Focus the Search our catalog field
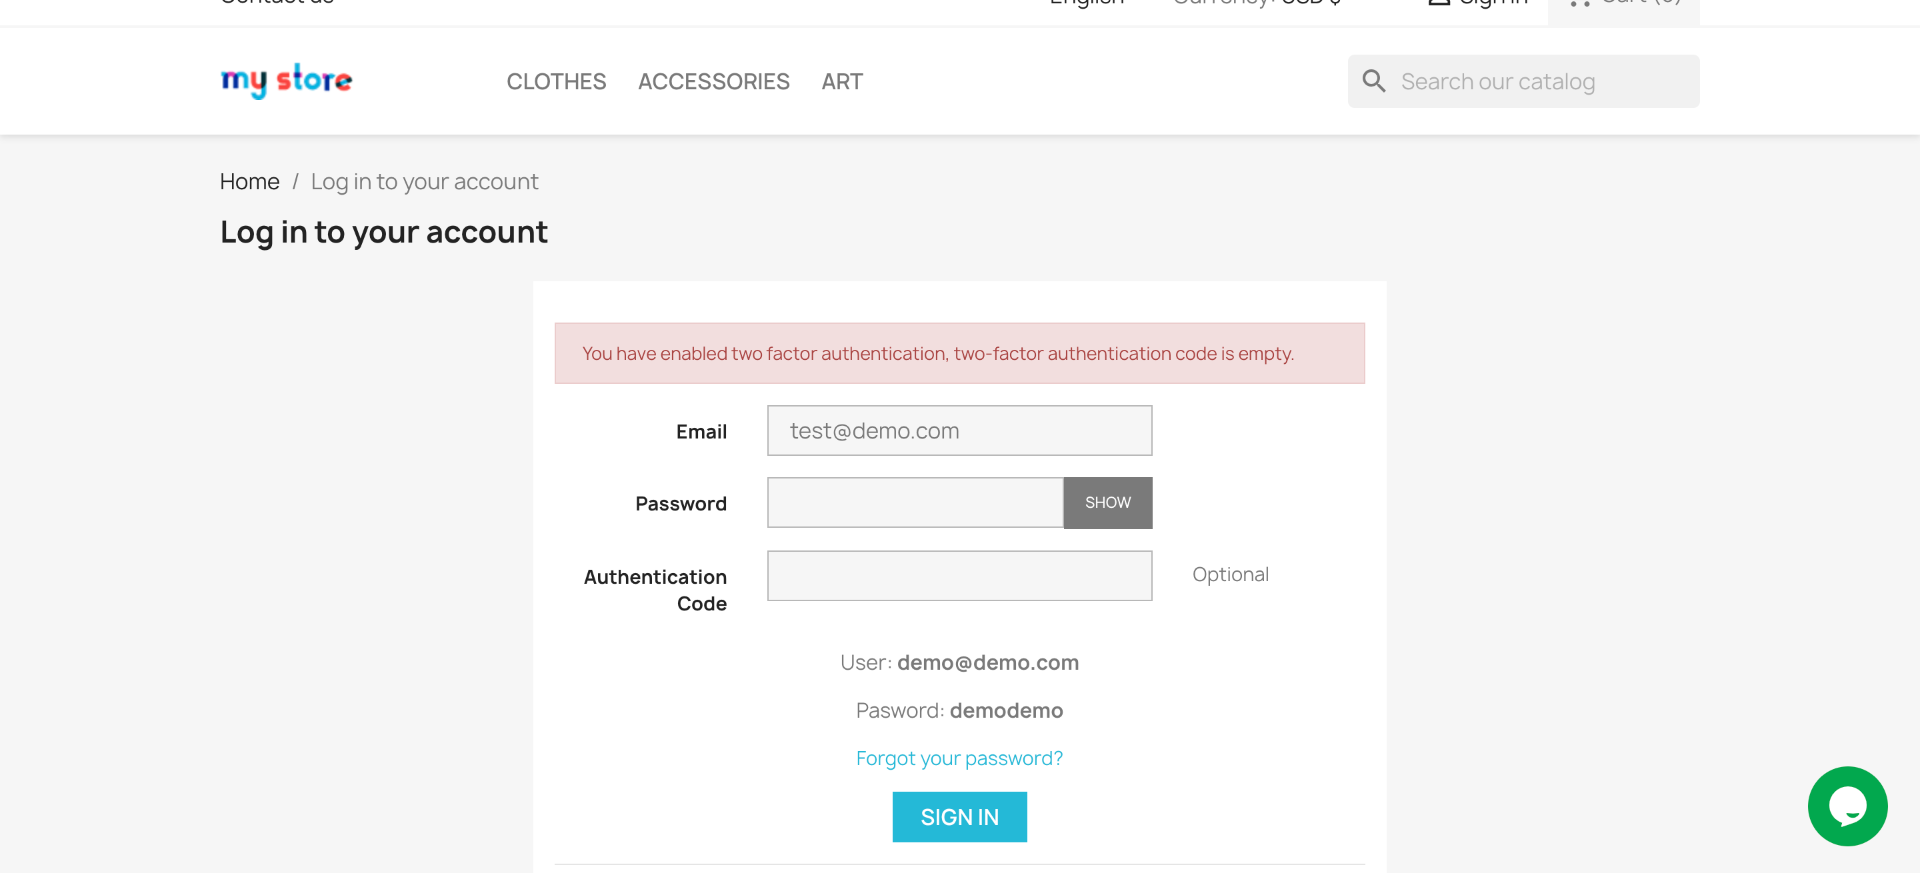 (1540, 82)
